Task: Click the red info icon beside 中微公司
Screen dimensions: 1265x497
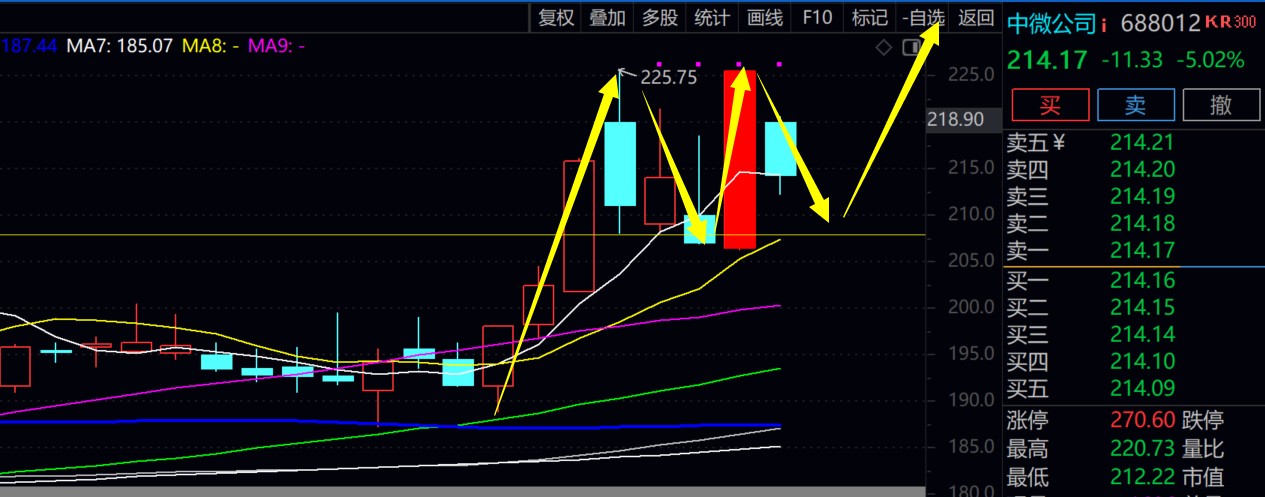Action: [x=1104, y=23]
